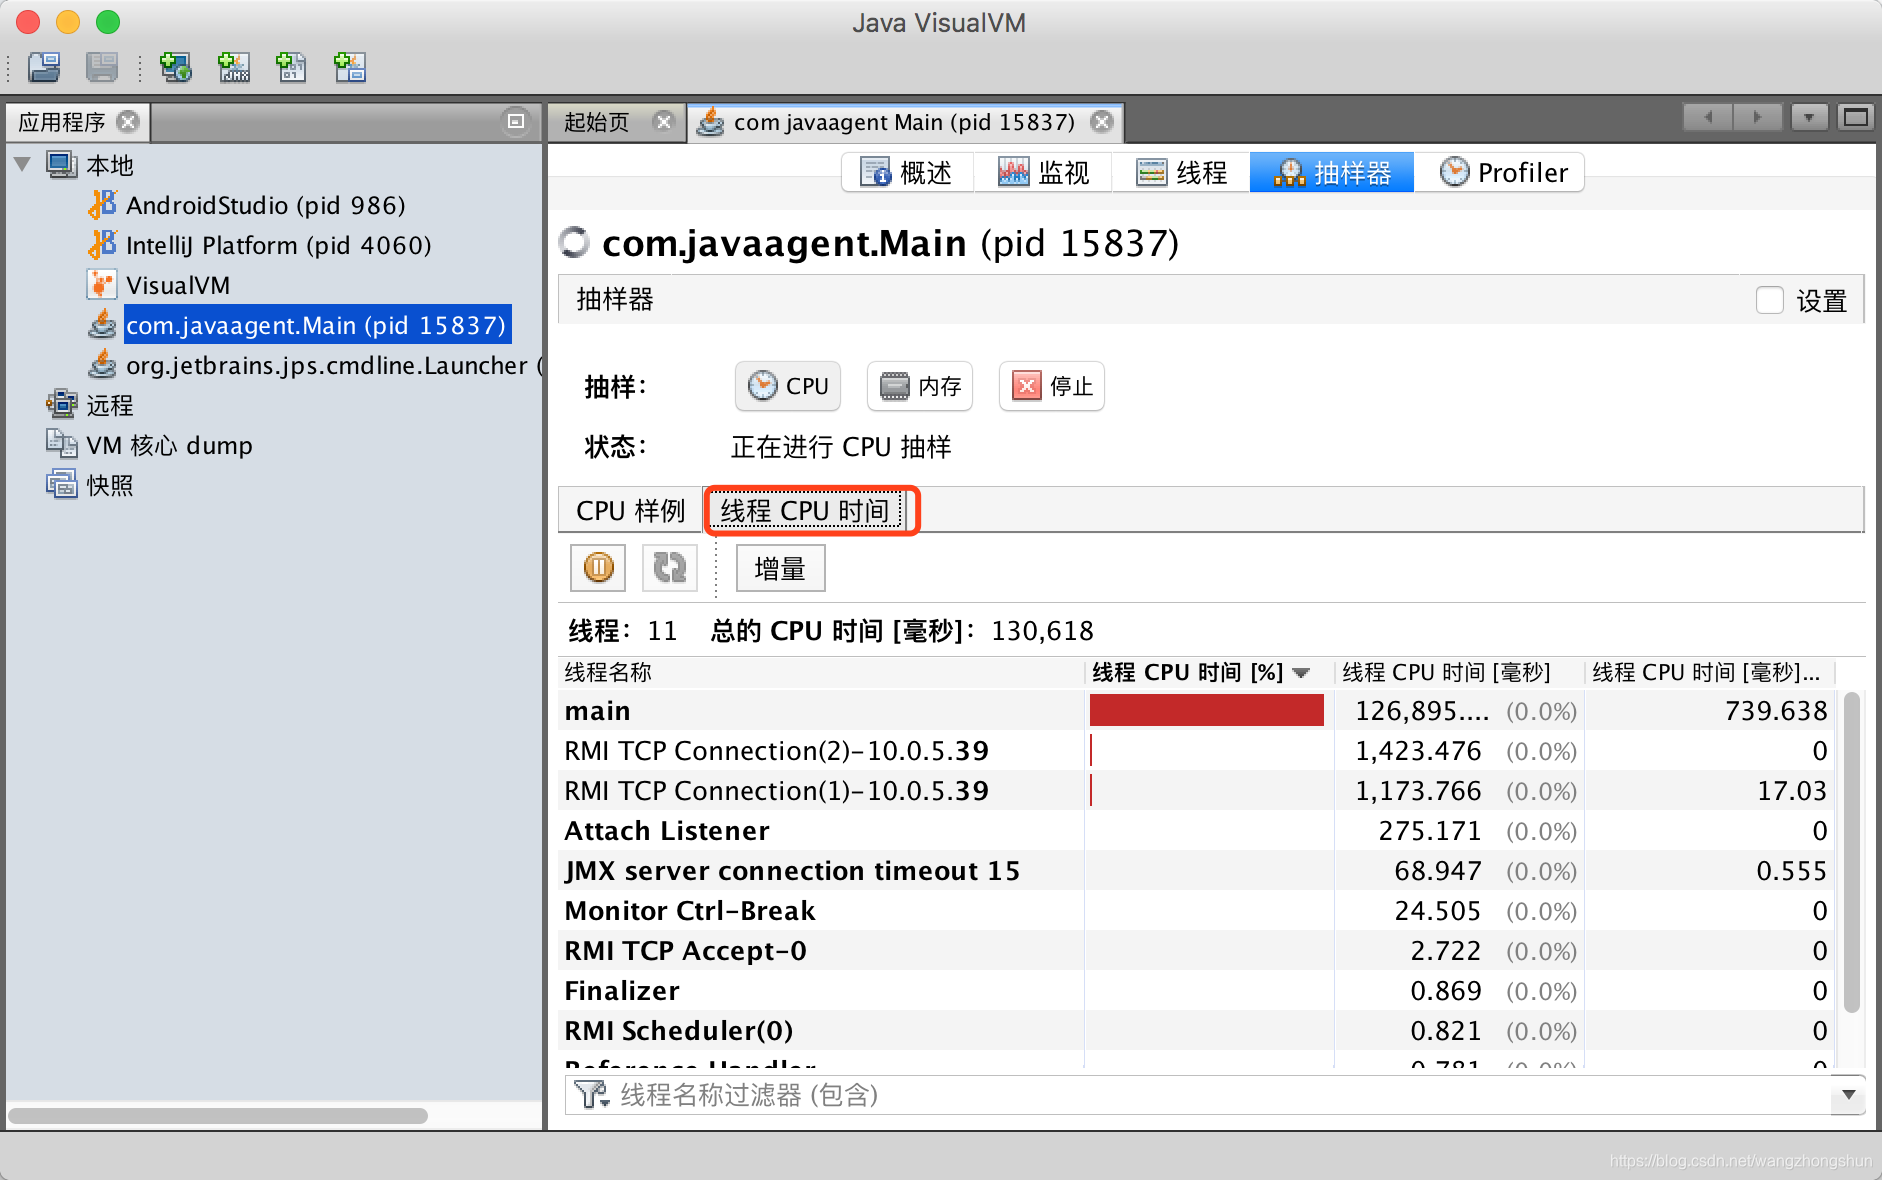Click the Add VM Coredump toolbar icon
The image size is (1882, 1180).
[291, 67]
